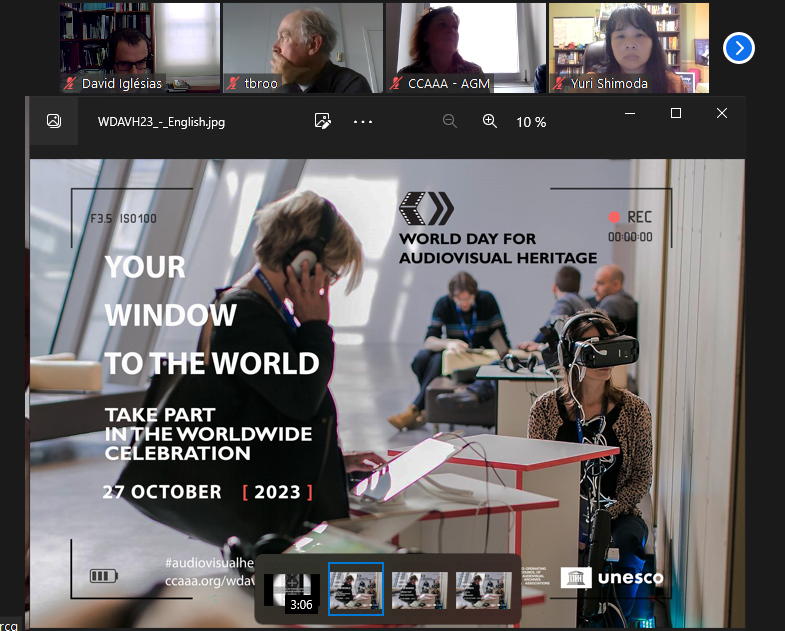785x631 pixels.
Task: Select the last filmstrip thumbnail
Action: tap(484, 591)
